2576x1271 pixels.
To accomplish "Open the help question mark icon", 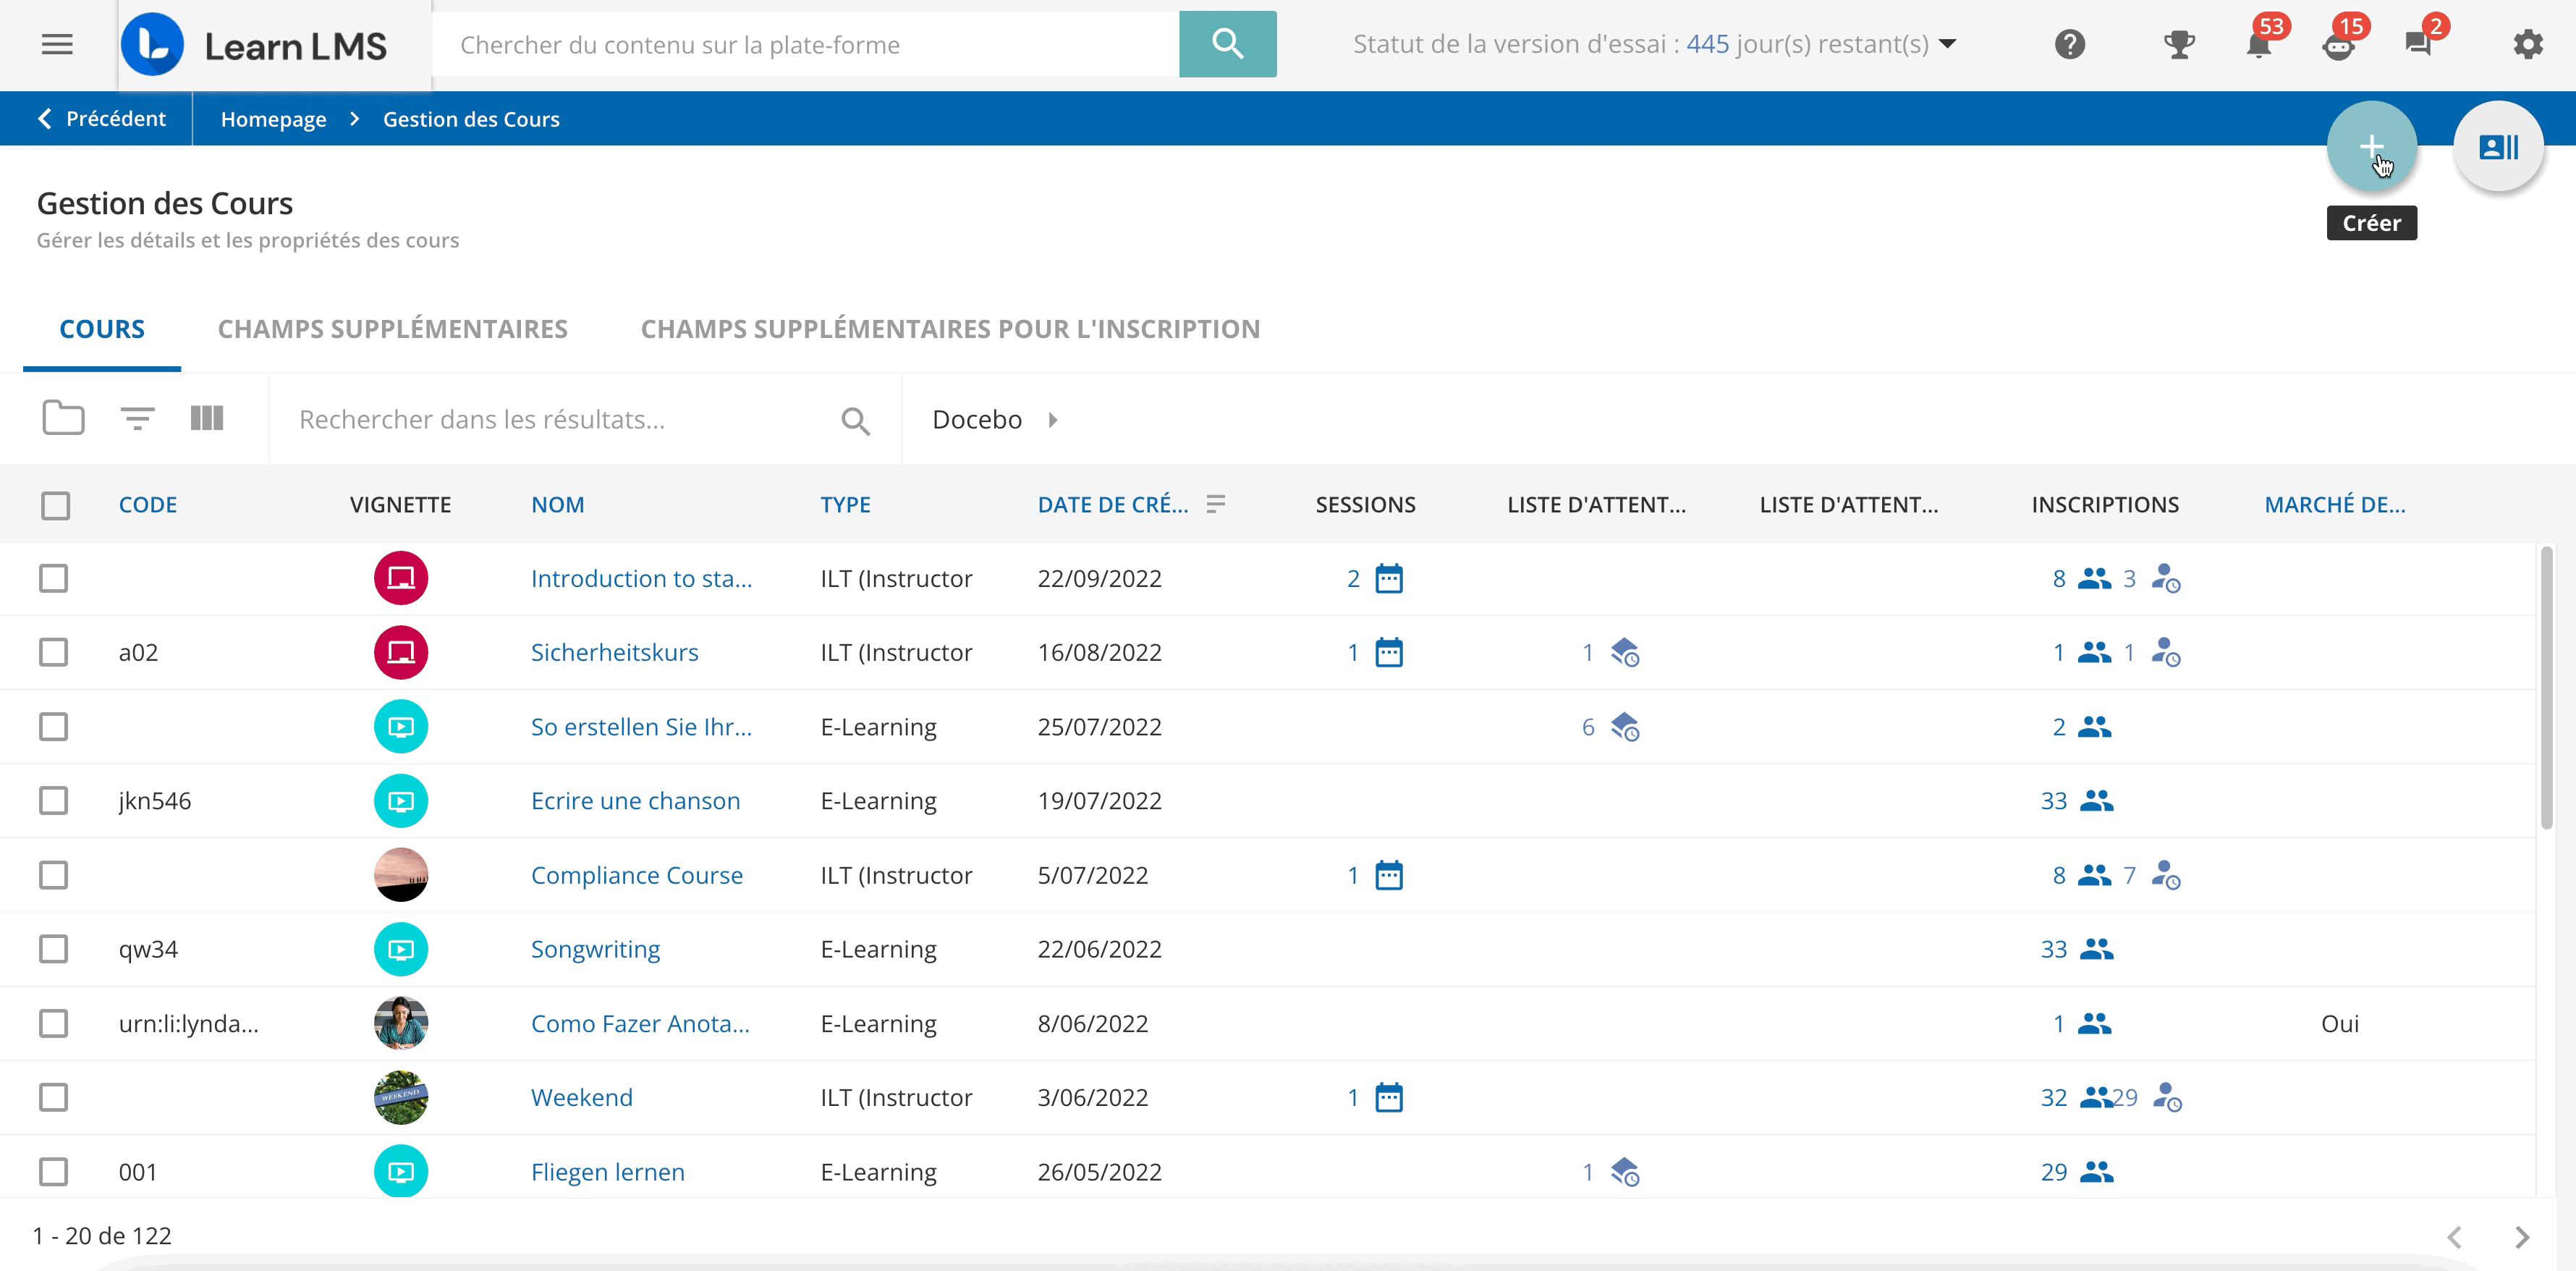I will pos(2069,45).
